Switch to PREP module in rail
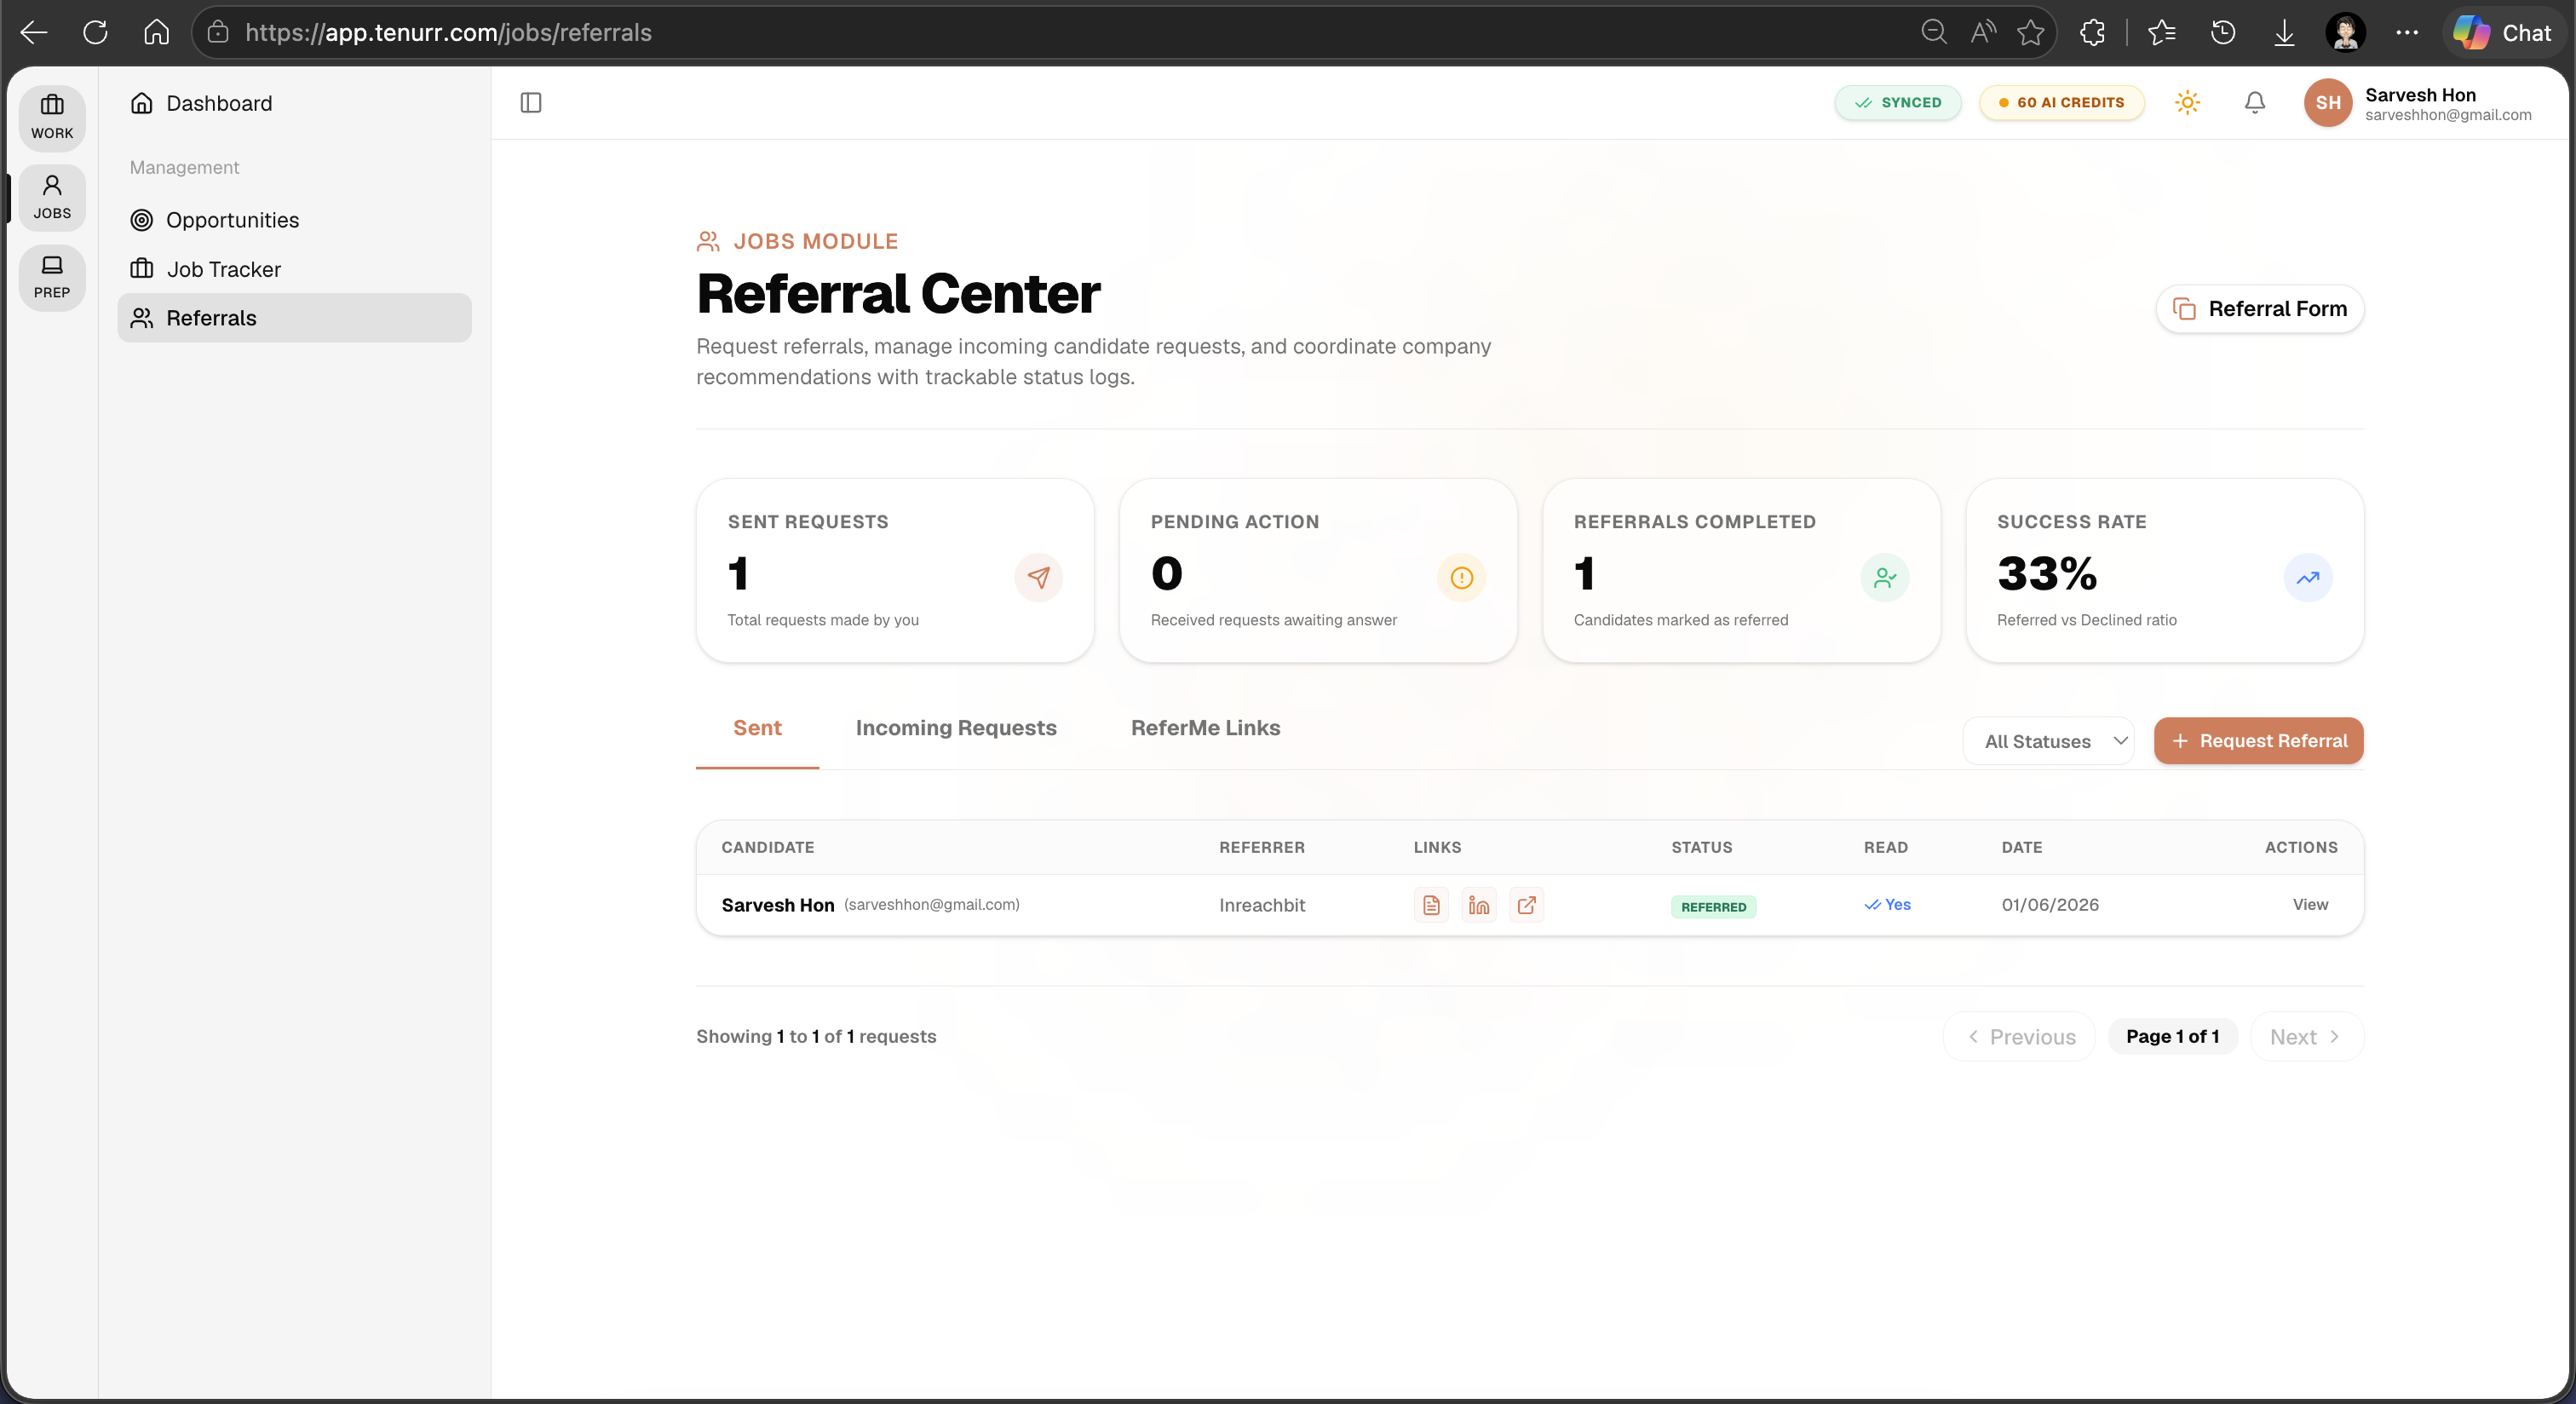This screenshot has height=1404, width=2576. coord(52,277)
